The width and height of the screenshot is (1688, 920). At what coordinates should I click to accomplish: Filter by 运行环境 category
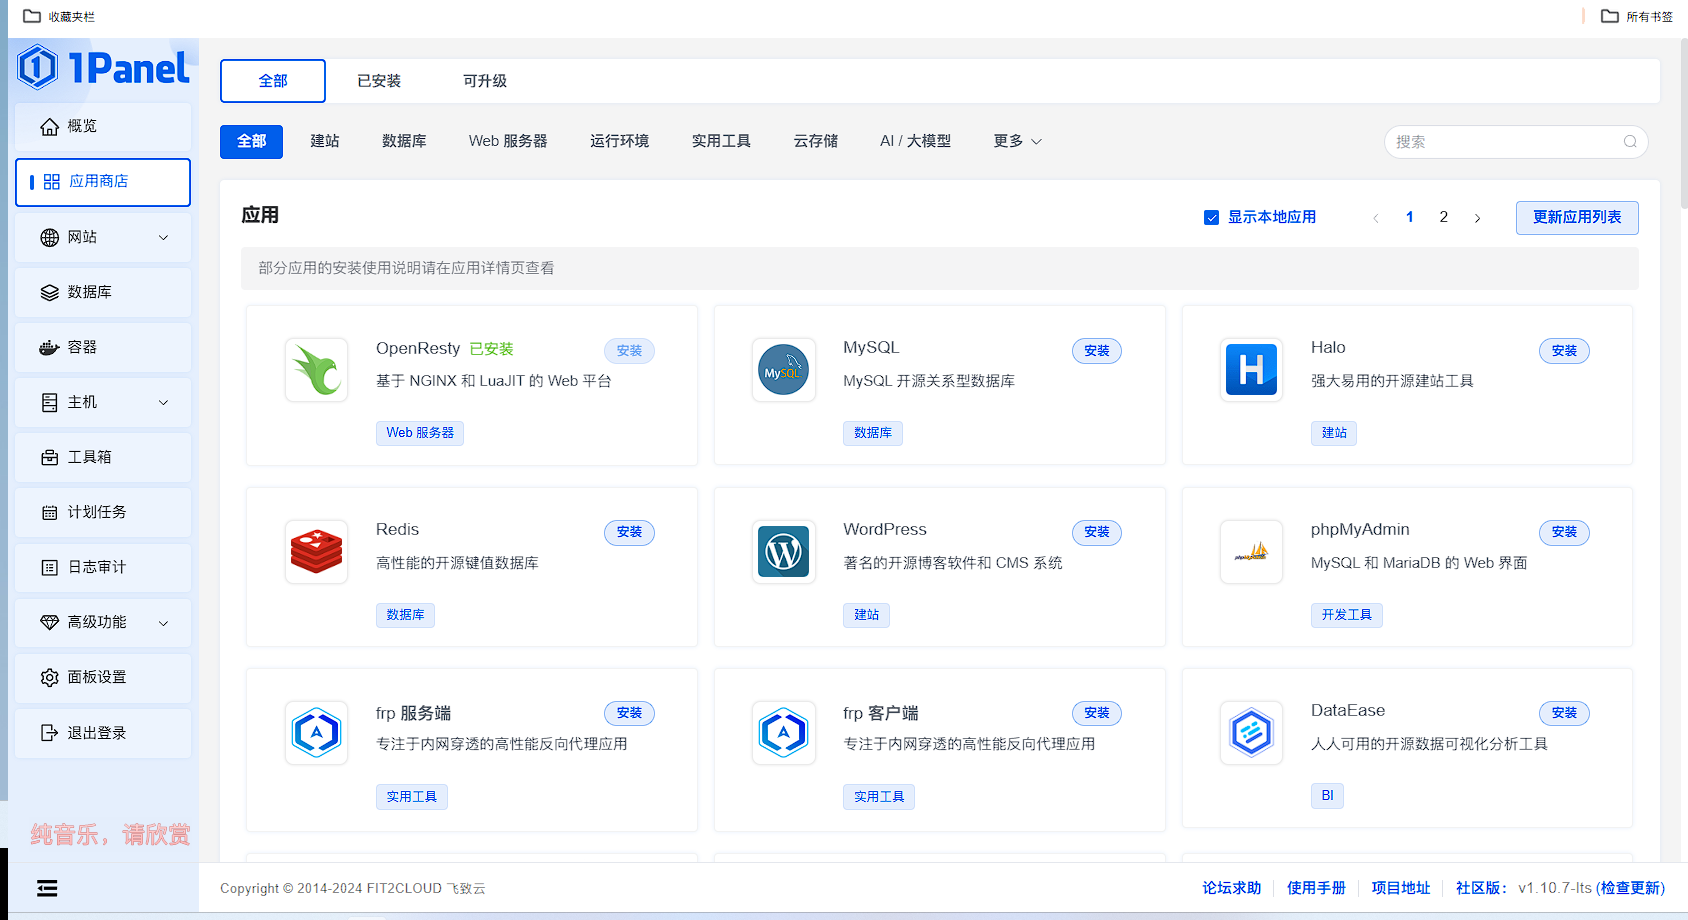tap(620, 141)
